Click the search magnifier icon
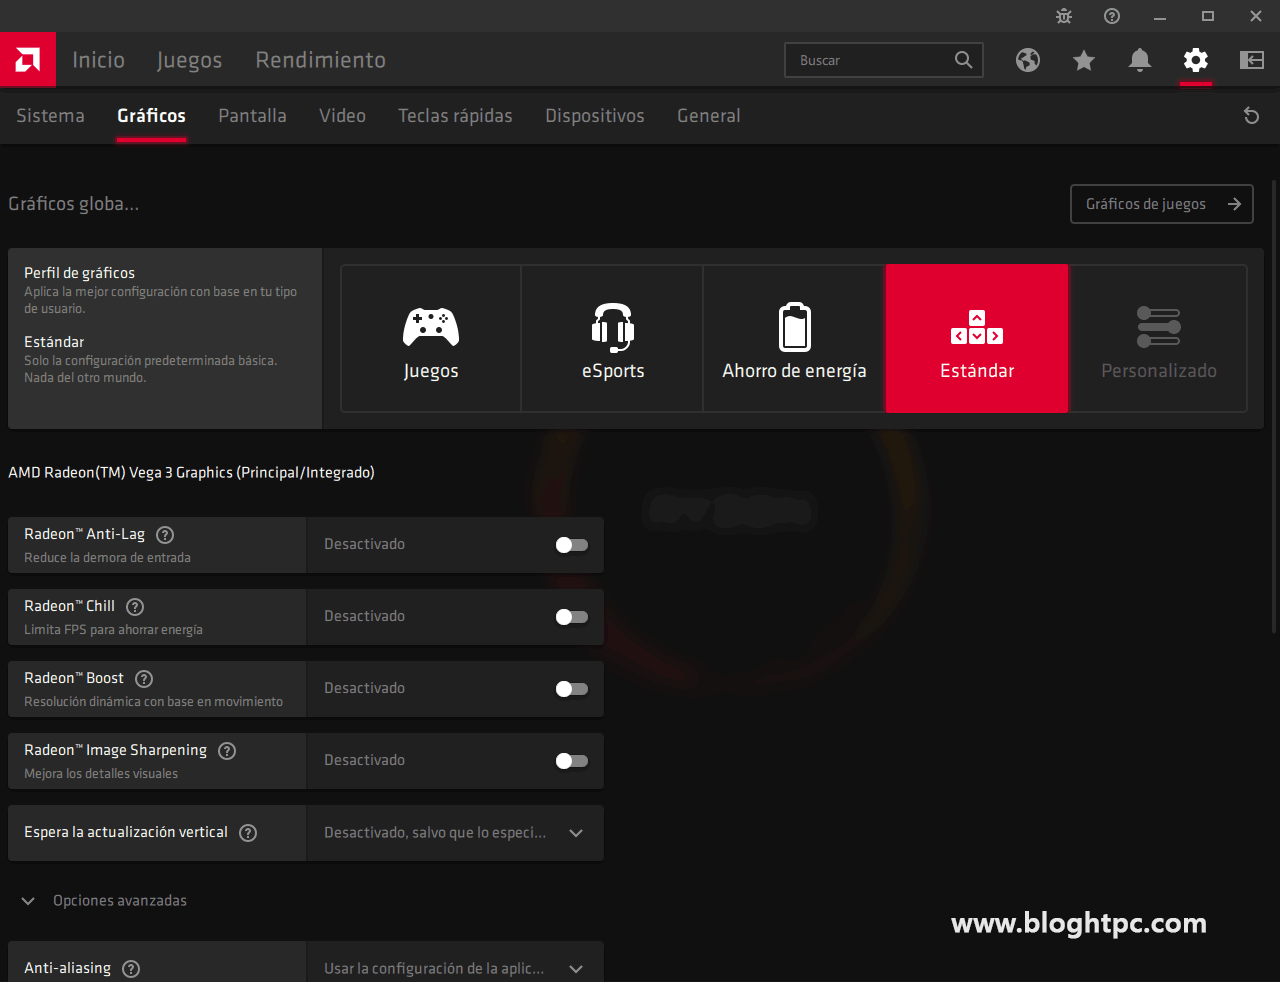The image size is (1280, 982). coord(963,60)
